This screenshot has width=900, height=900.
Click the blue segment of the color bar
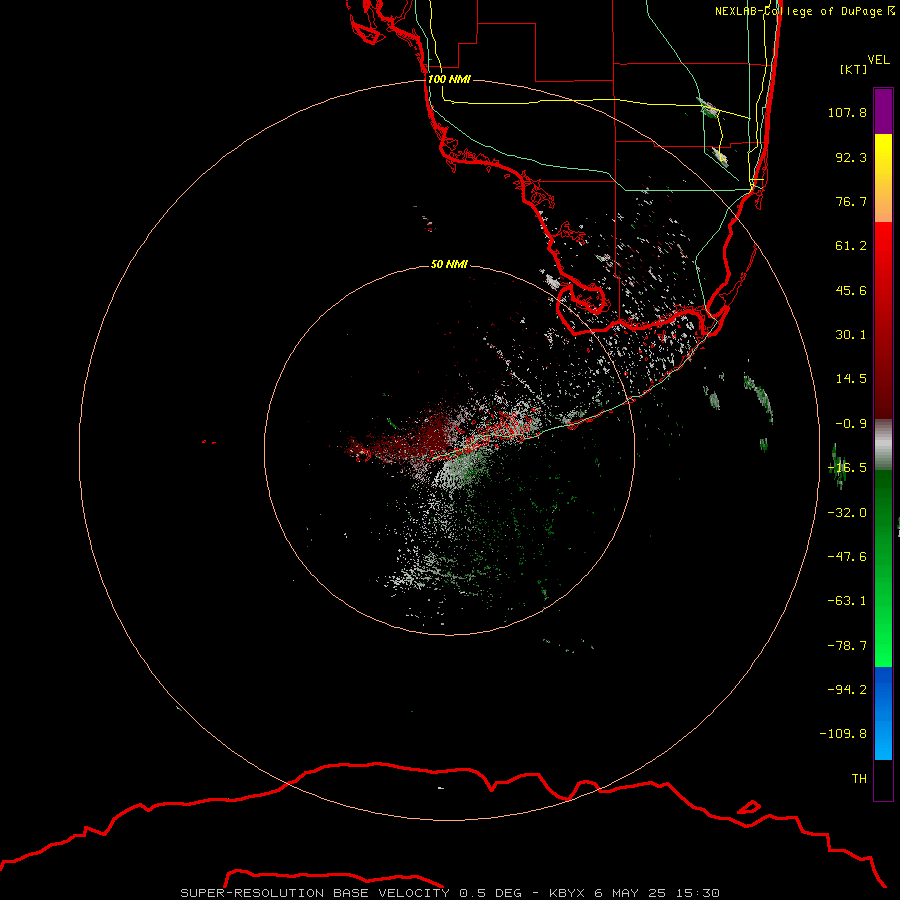(883, 713)
